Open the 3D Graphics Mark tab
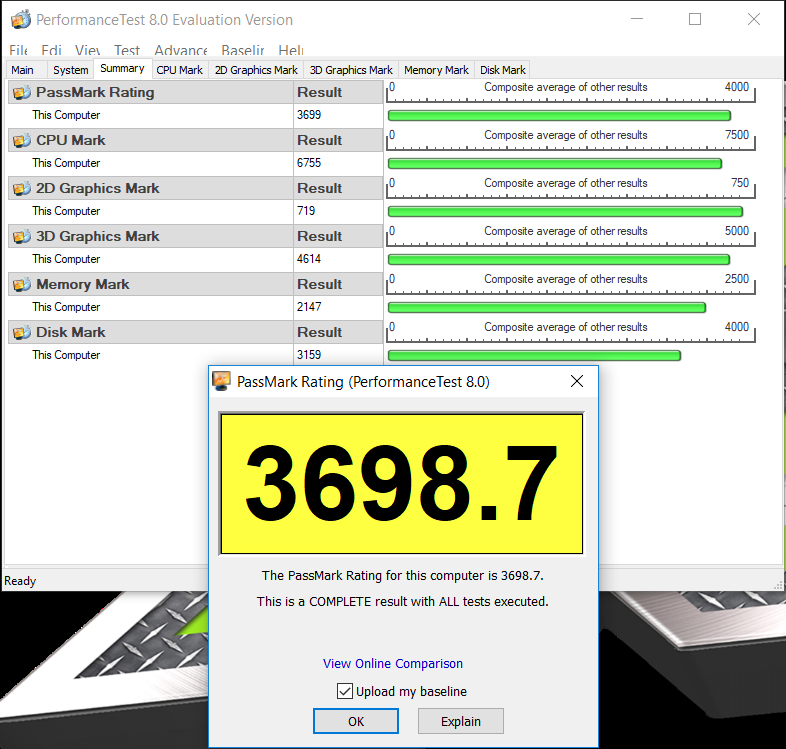Screen dimensions: 786x749 coord(351,70)
